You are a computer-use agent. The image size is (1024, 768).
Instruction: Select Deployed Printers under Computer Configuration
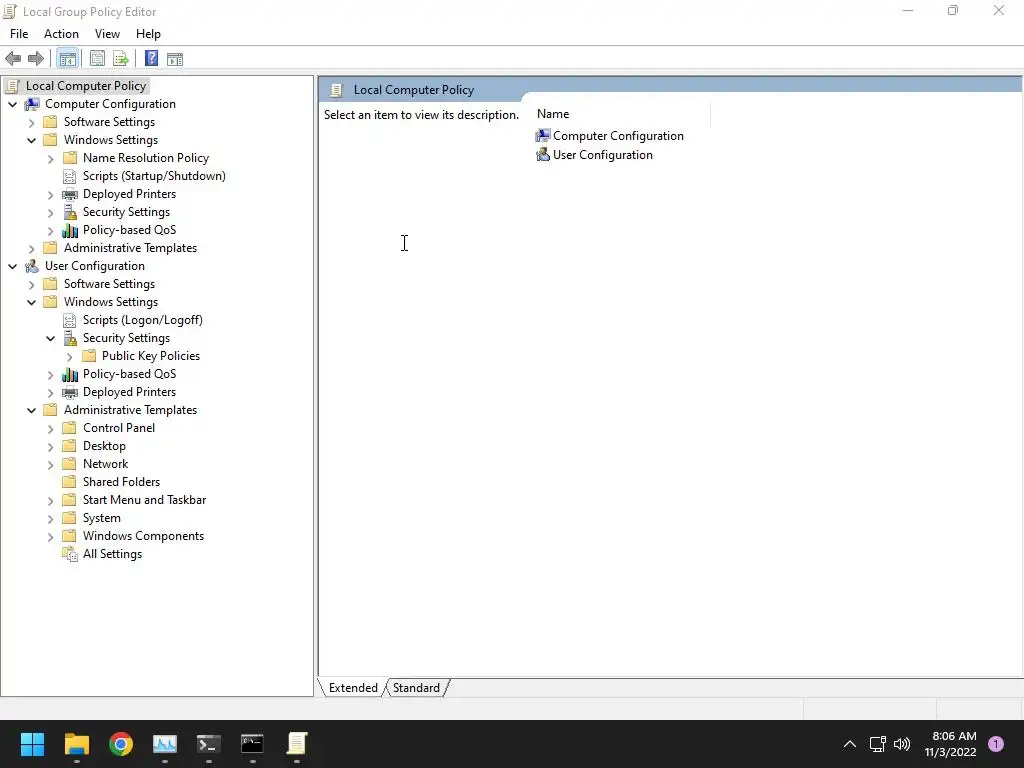(x=129, y=194)
